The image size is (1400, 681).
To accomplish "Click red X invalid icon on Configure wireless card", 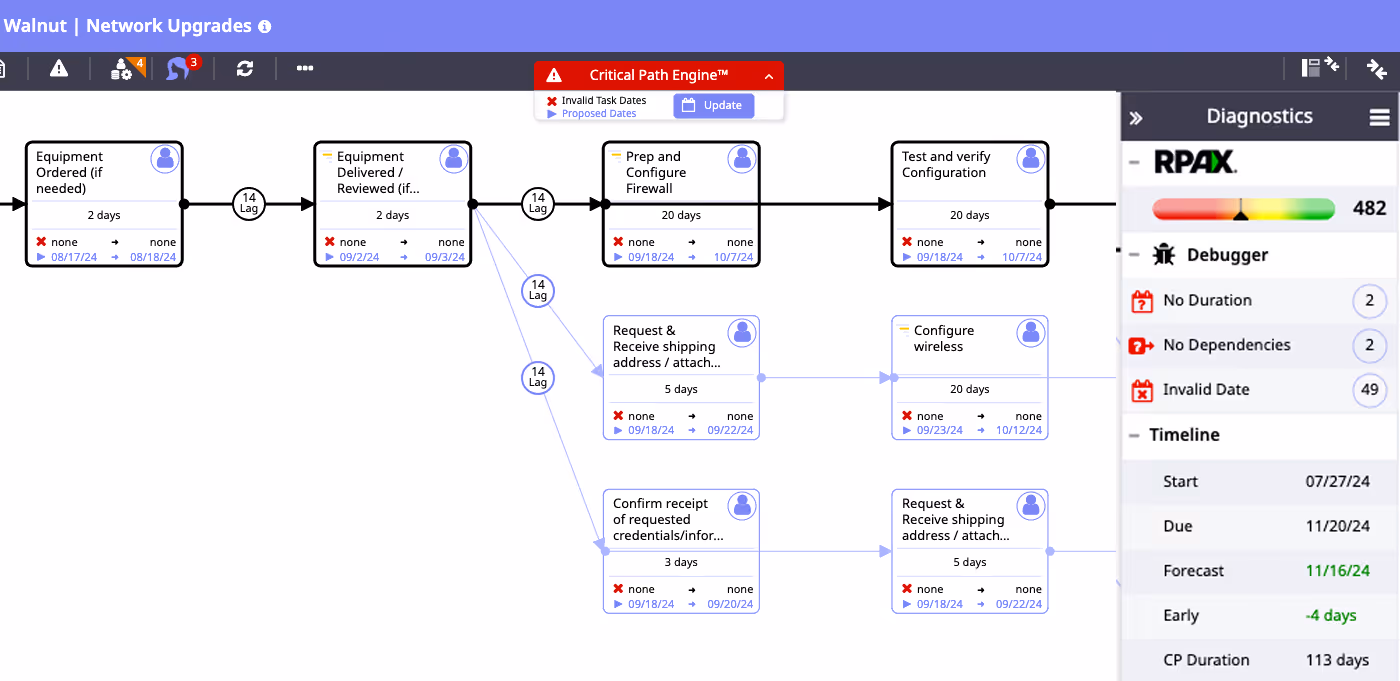I will click(907, 416).
